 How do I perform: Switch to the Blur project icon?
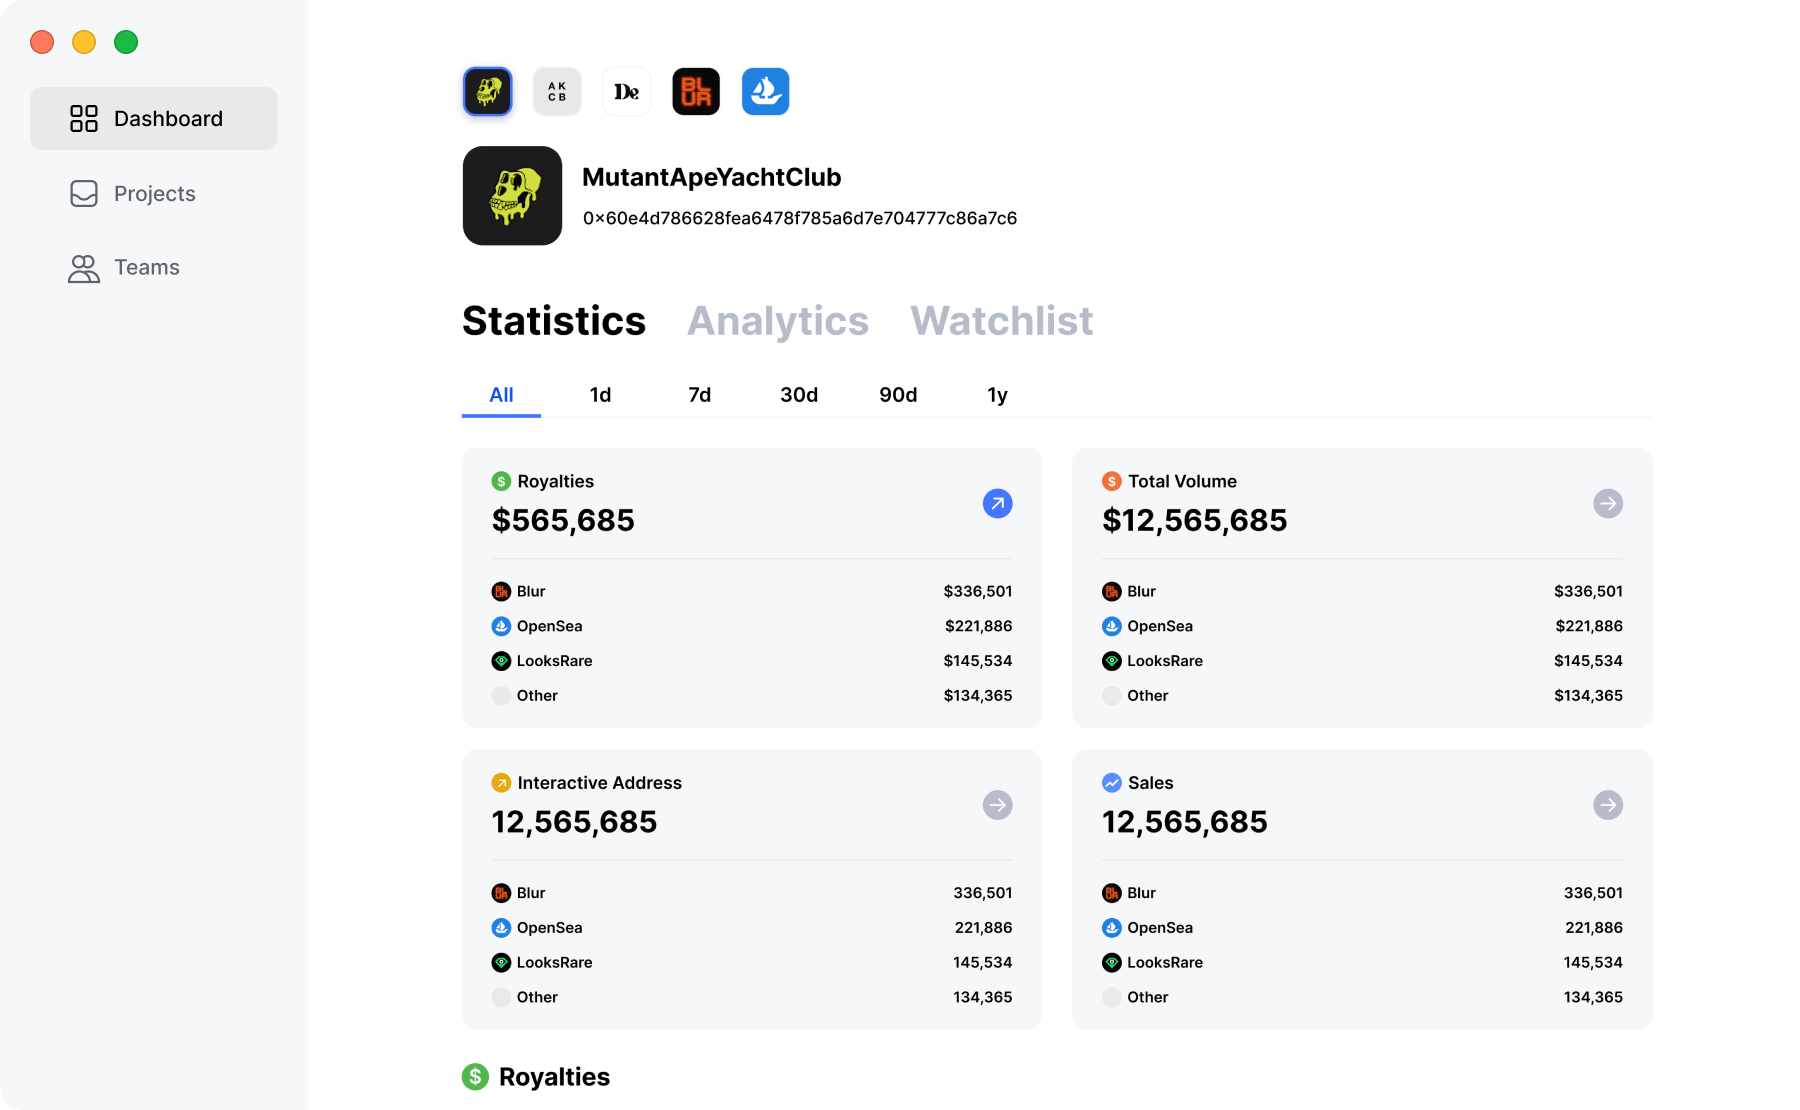point(696,92)
